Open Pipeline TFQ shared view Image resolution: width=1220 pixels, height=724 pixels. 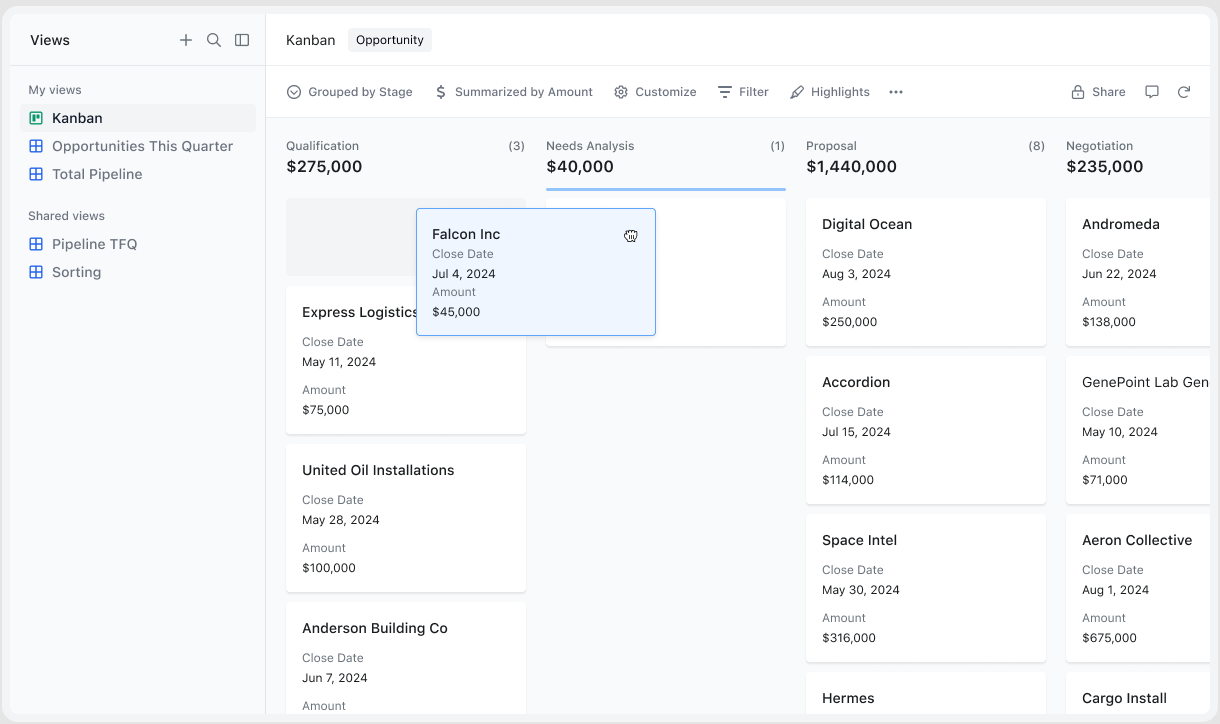click(x=138, y=244)
